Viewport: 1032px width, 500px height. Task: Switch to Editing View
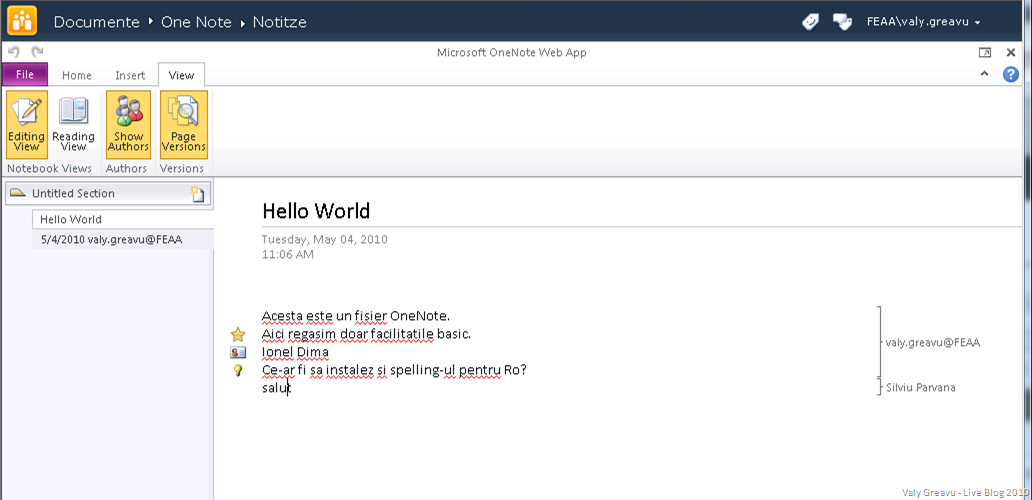coord(26,125)
